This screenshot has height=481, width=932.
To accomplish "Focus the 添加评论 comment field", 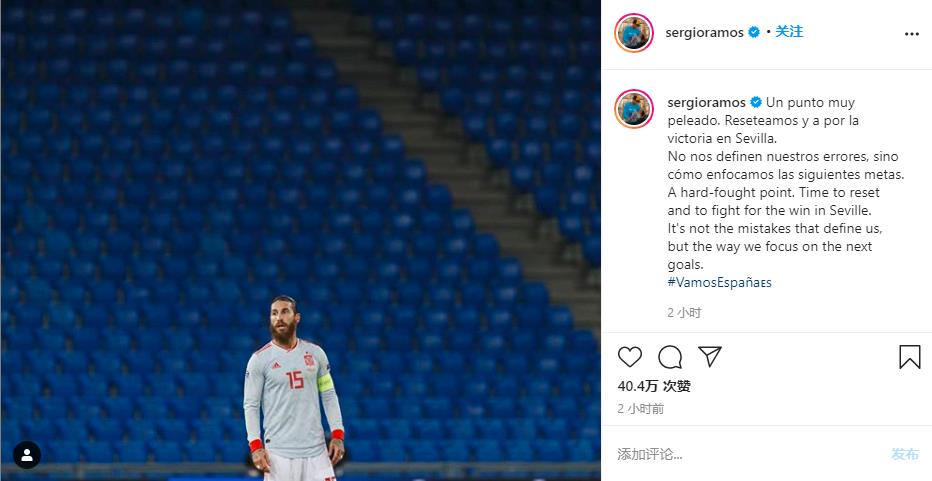I will pos(749,454).
